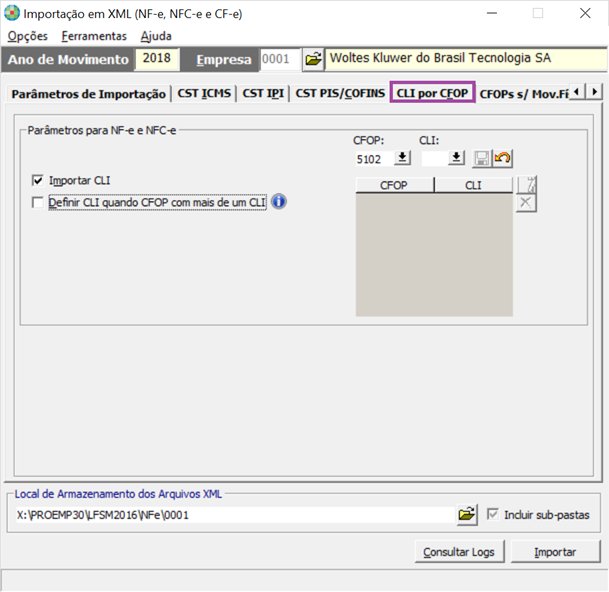The height and width of the screenshot is (592, 609).
Task: Open the CLI dropdown arrow
Action: pos(456,158)
